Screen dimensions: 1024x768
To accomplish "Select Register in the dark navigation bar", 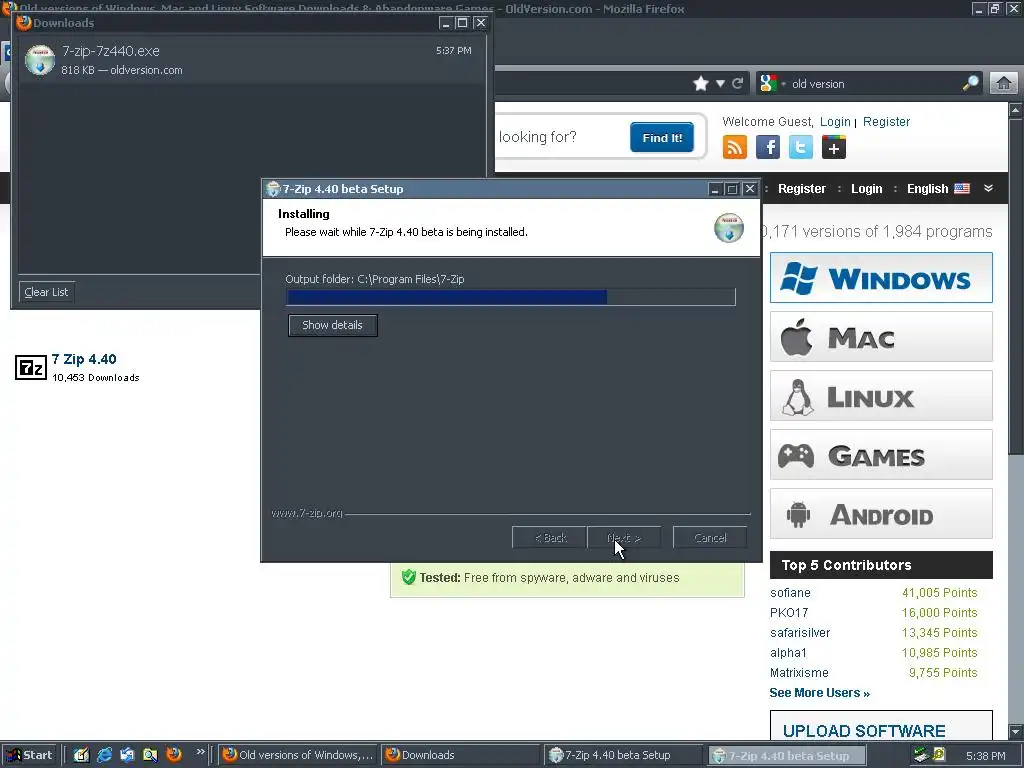I will (x=802, y=189).
